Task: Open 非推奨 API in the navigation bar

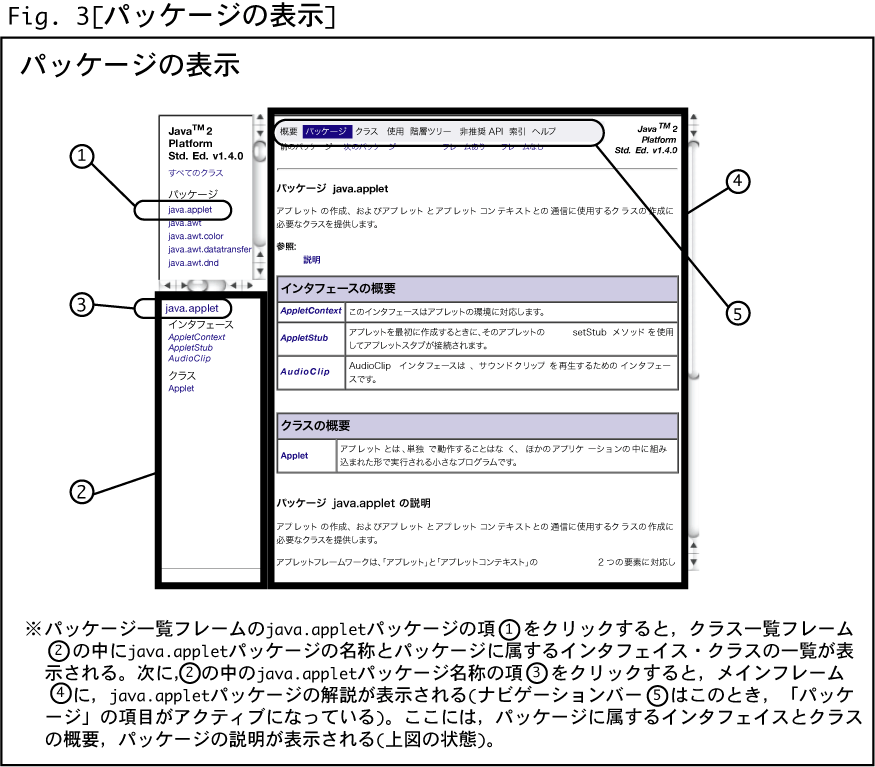Action: tap(481, 132)
